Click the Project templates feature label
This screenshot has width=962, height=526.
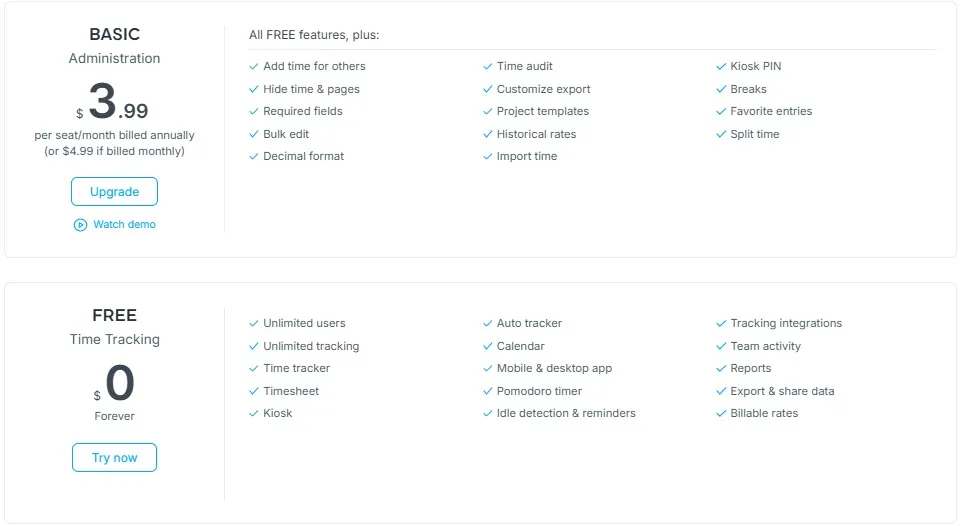[543, 111]
